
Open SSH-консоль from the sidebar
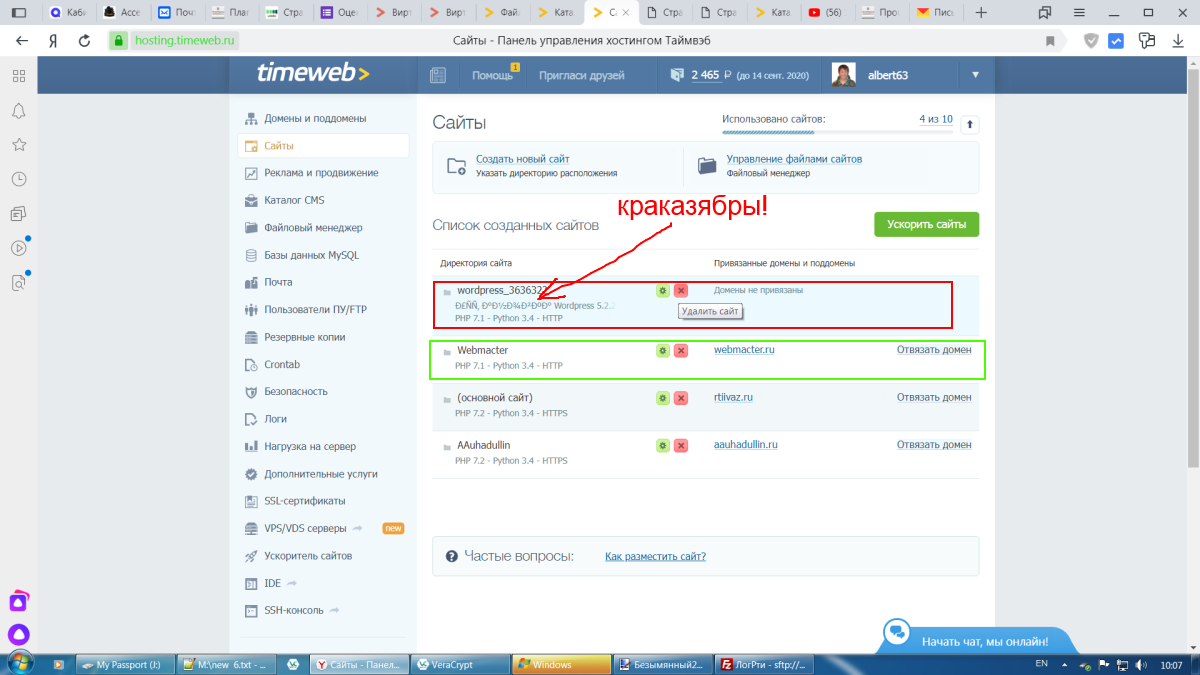pos(292,610)
